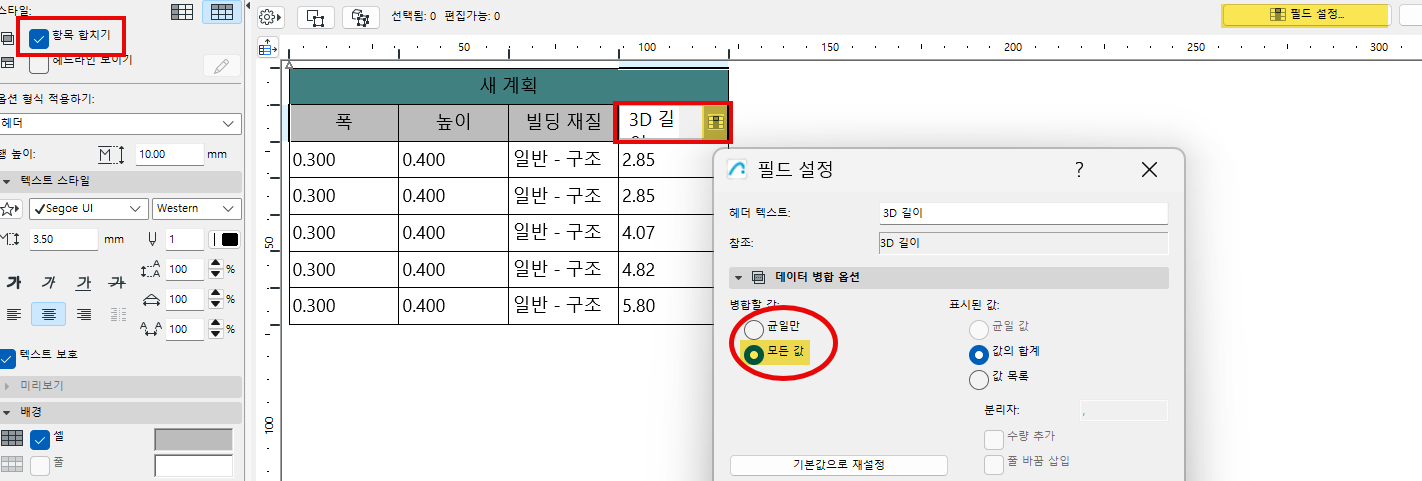Align text to the right

pos(84,314)
